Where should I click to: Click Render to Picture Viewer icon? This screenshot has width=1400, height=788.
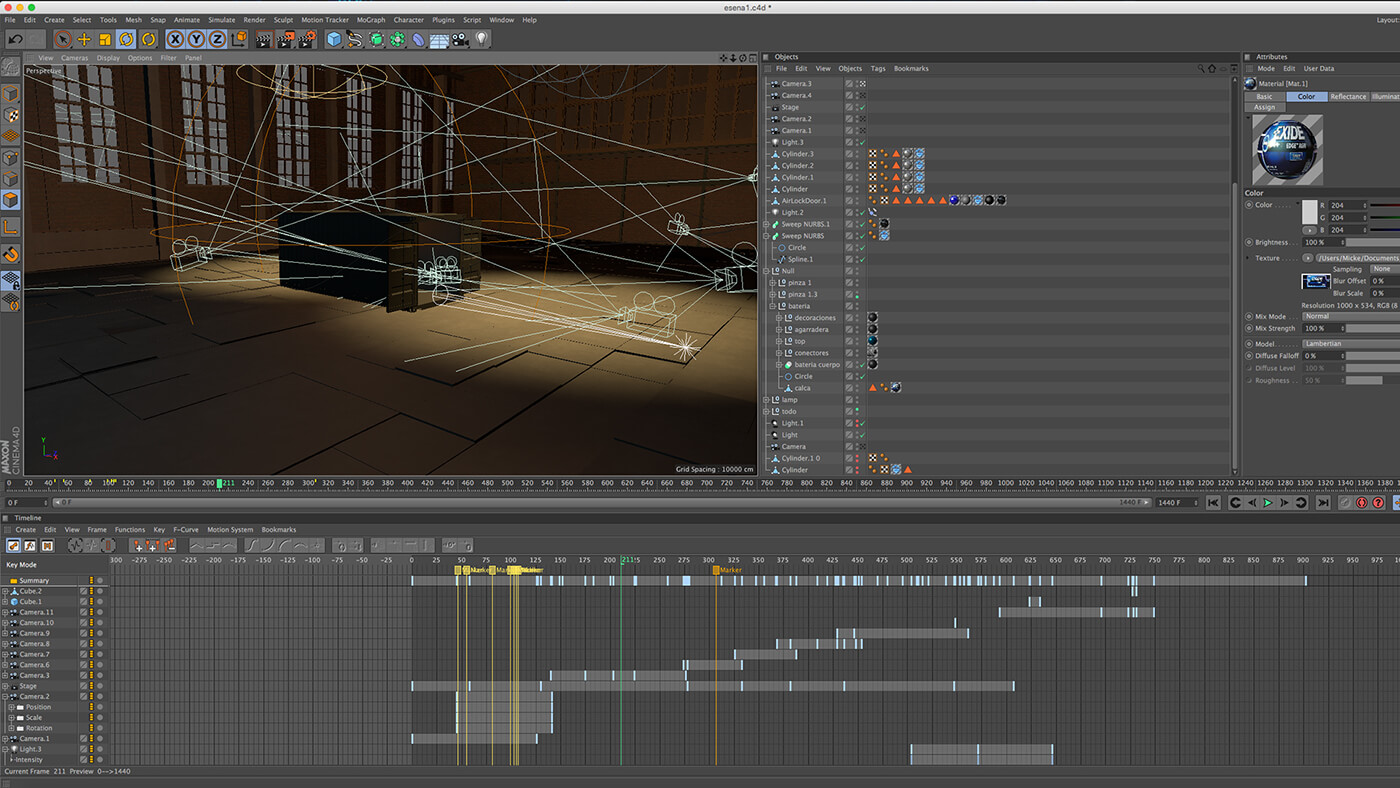click(285, 39)
